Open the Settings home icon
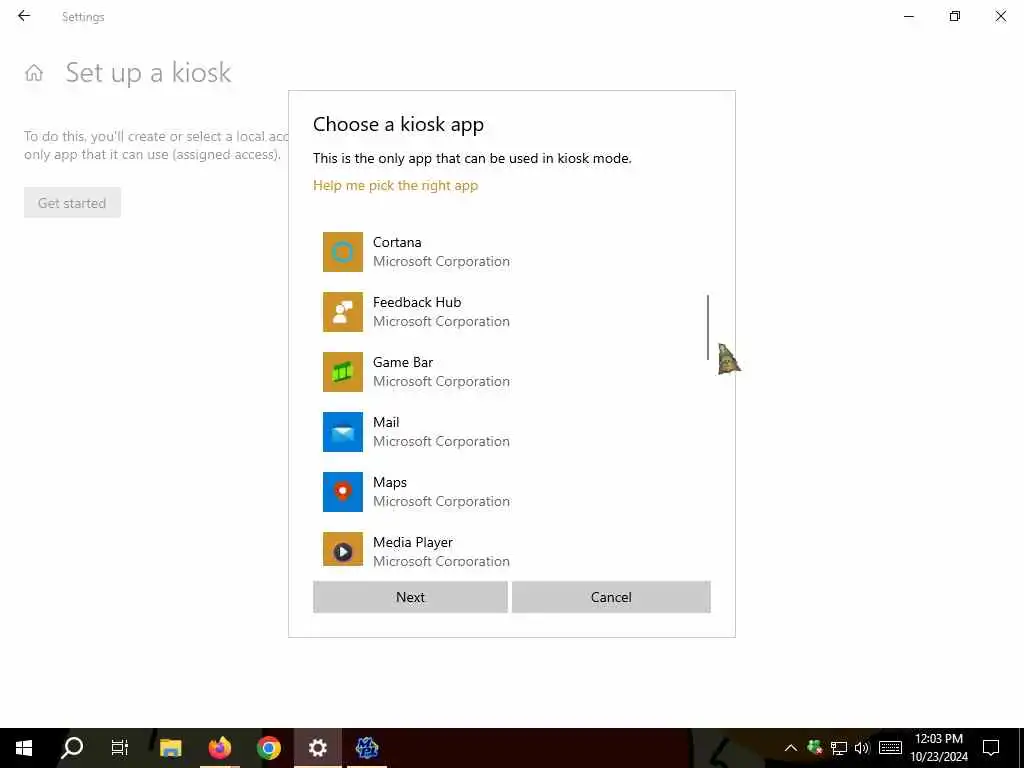Image resolution: width=1024 pixels, height=768 pixels. (34, 72)
